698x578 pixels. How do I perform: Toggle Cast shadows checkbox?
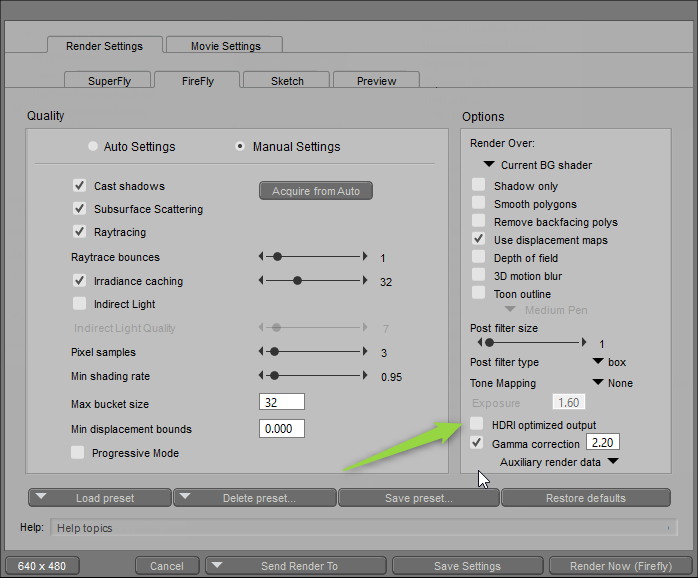(x=80, y=186)
